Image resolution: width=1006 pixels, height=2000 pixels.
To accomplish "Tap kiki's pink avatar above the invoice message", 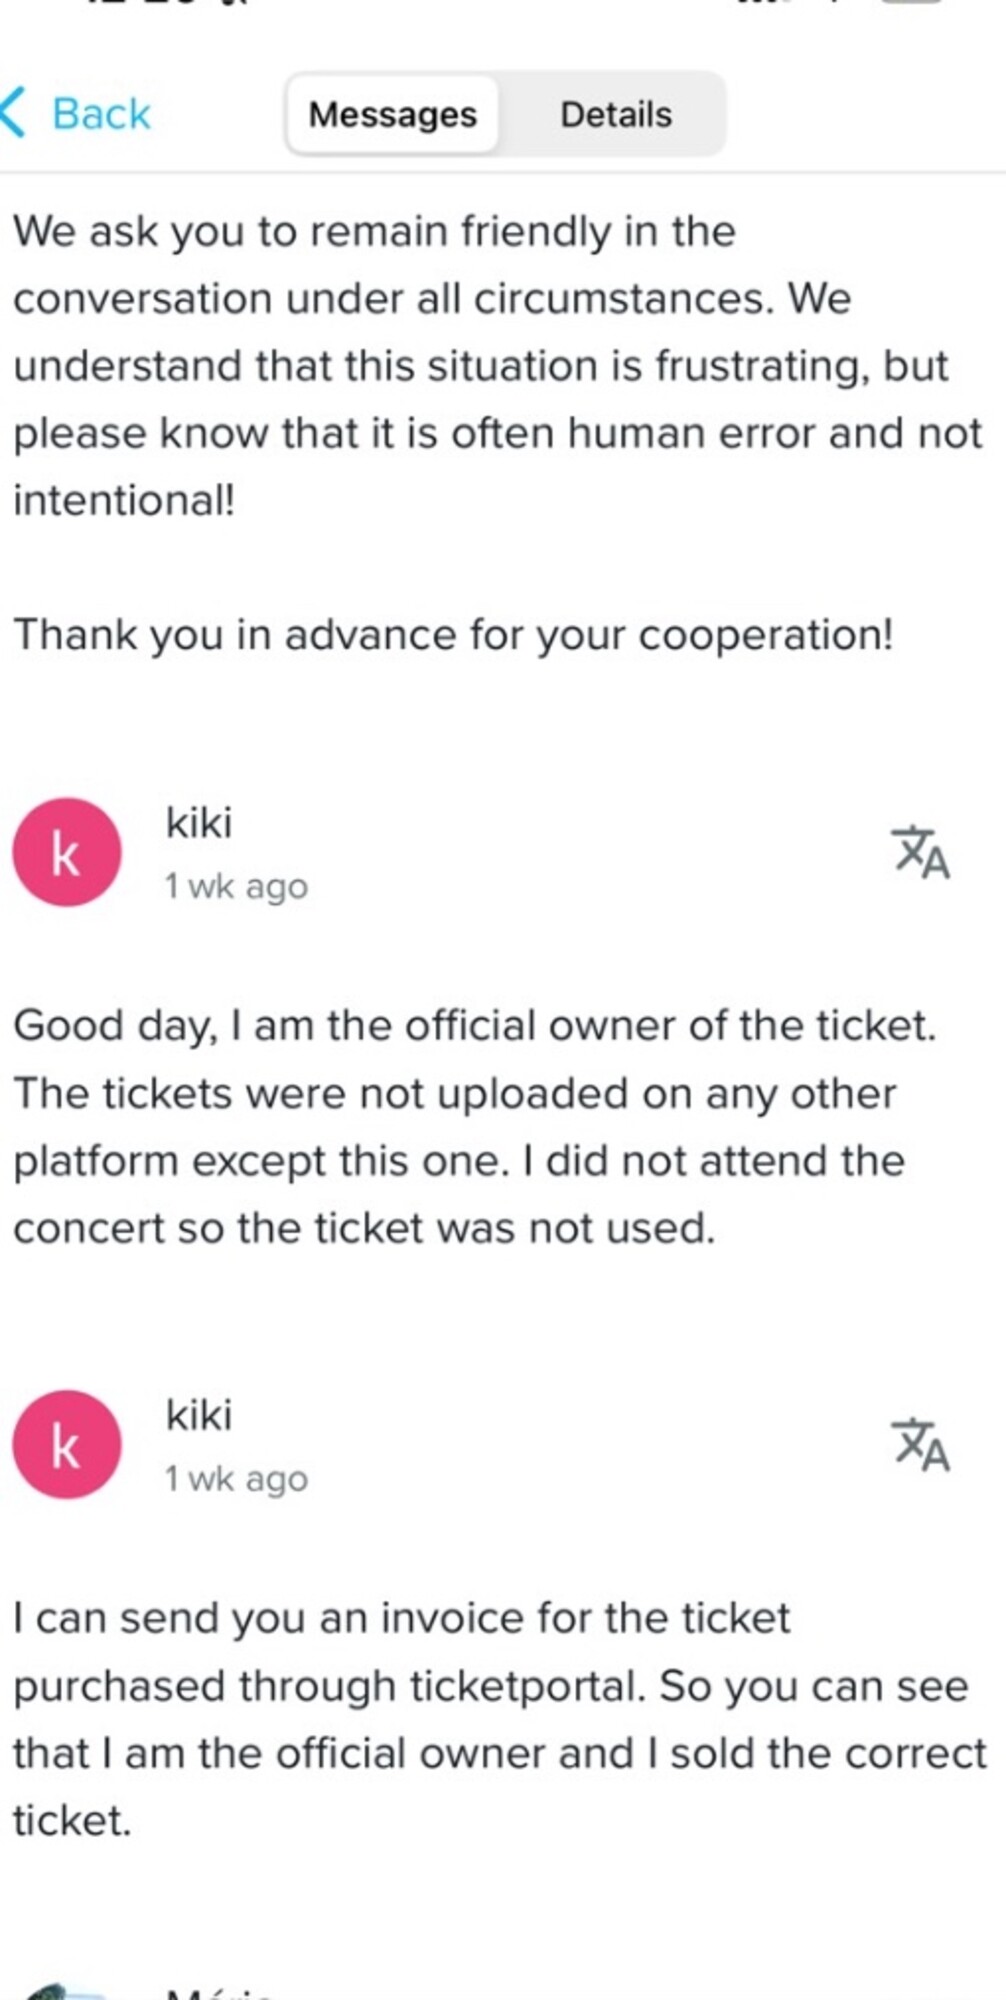I will [x=66, y=1445].
